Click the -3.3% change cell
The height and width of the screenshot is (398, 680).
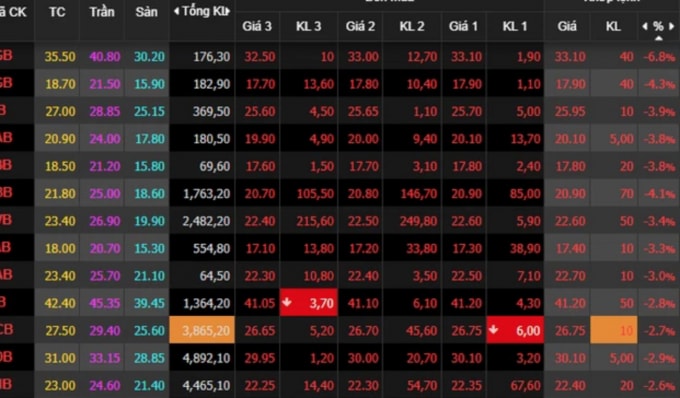(x=659, y=248)
